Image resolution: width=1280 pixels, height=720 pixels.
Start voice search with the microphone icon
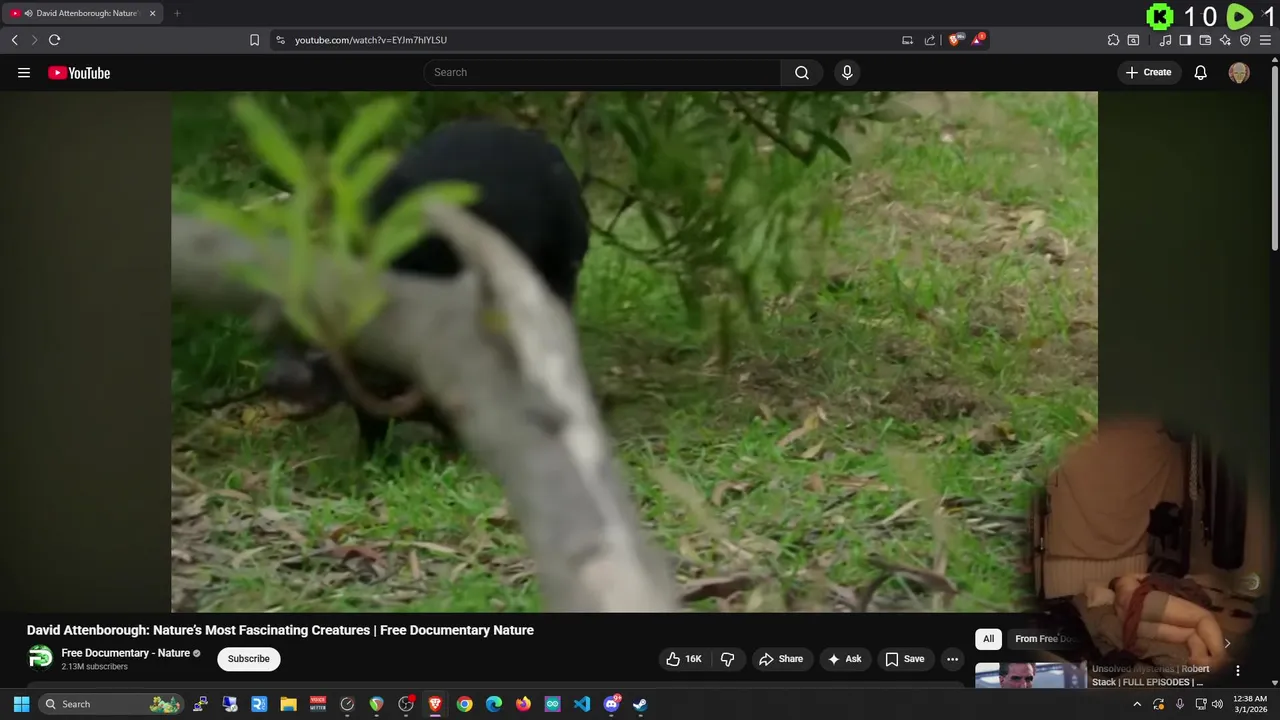[847, 72]
